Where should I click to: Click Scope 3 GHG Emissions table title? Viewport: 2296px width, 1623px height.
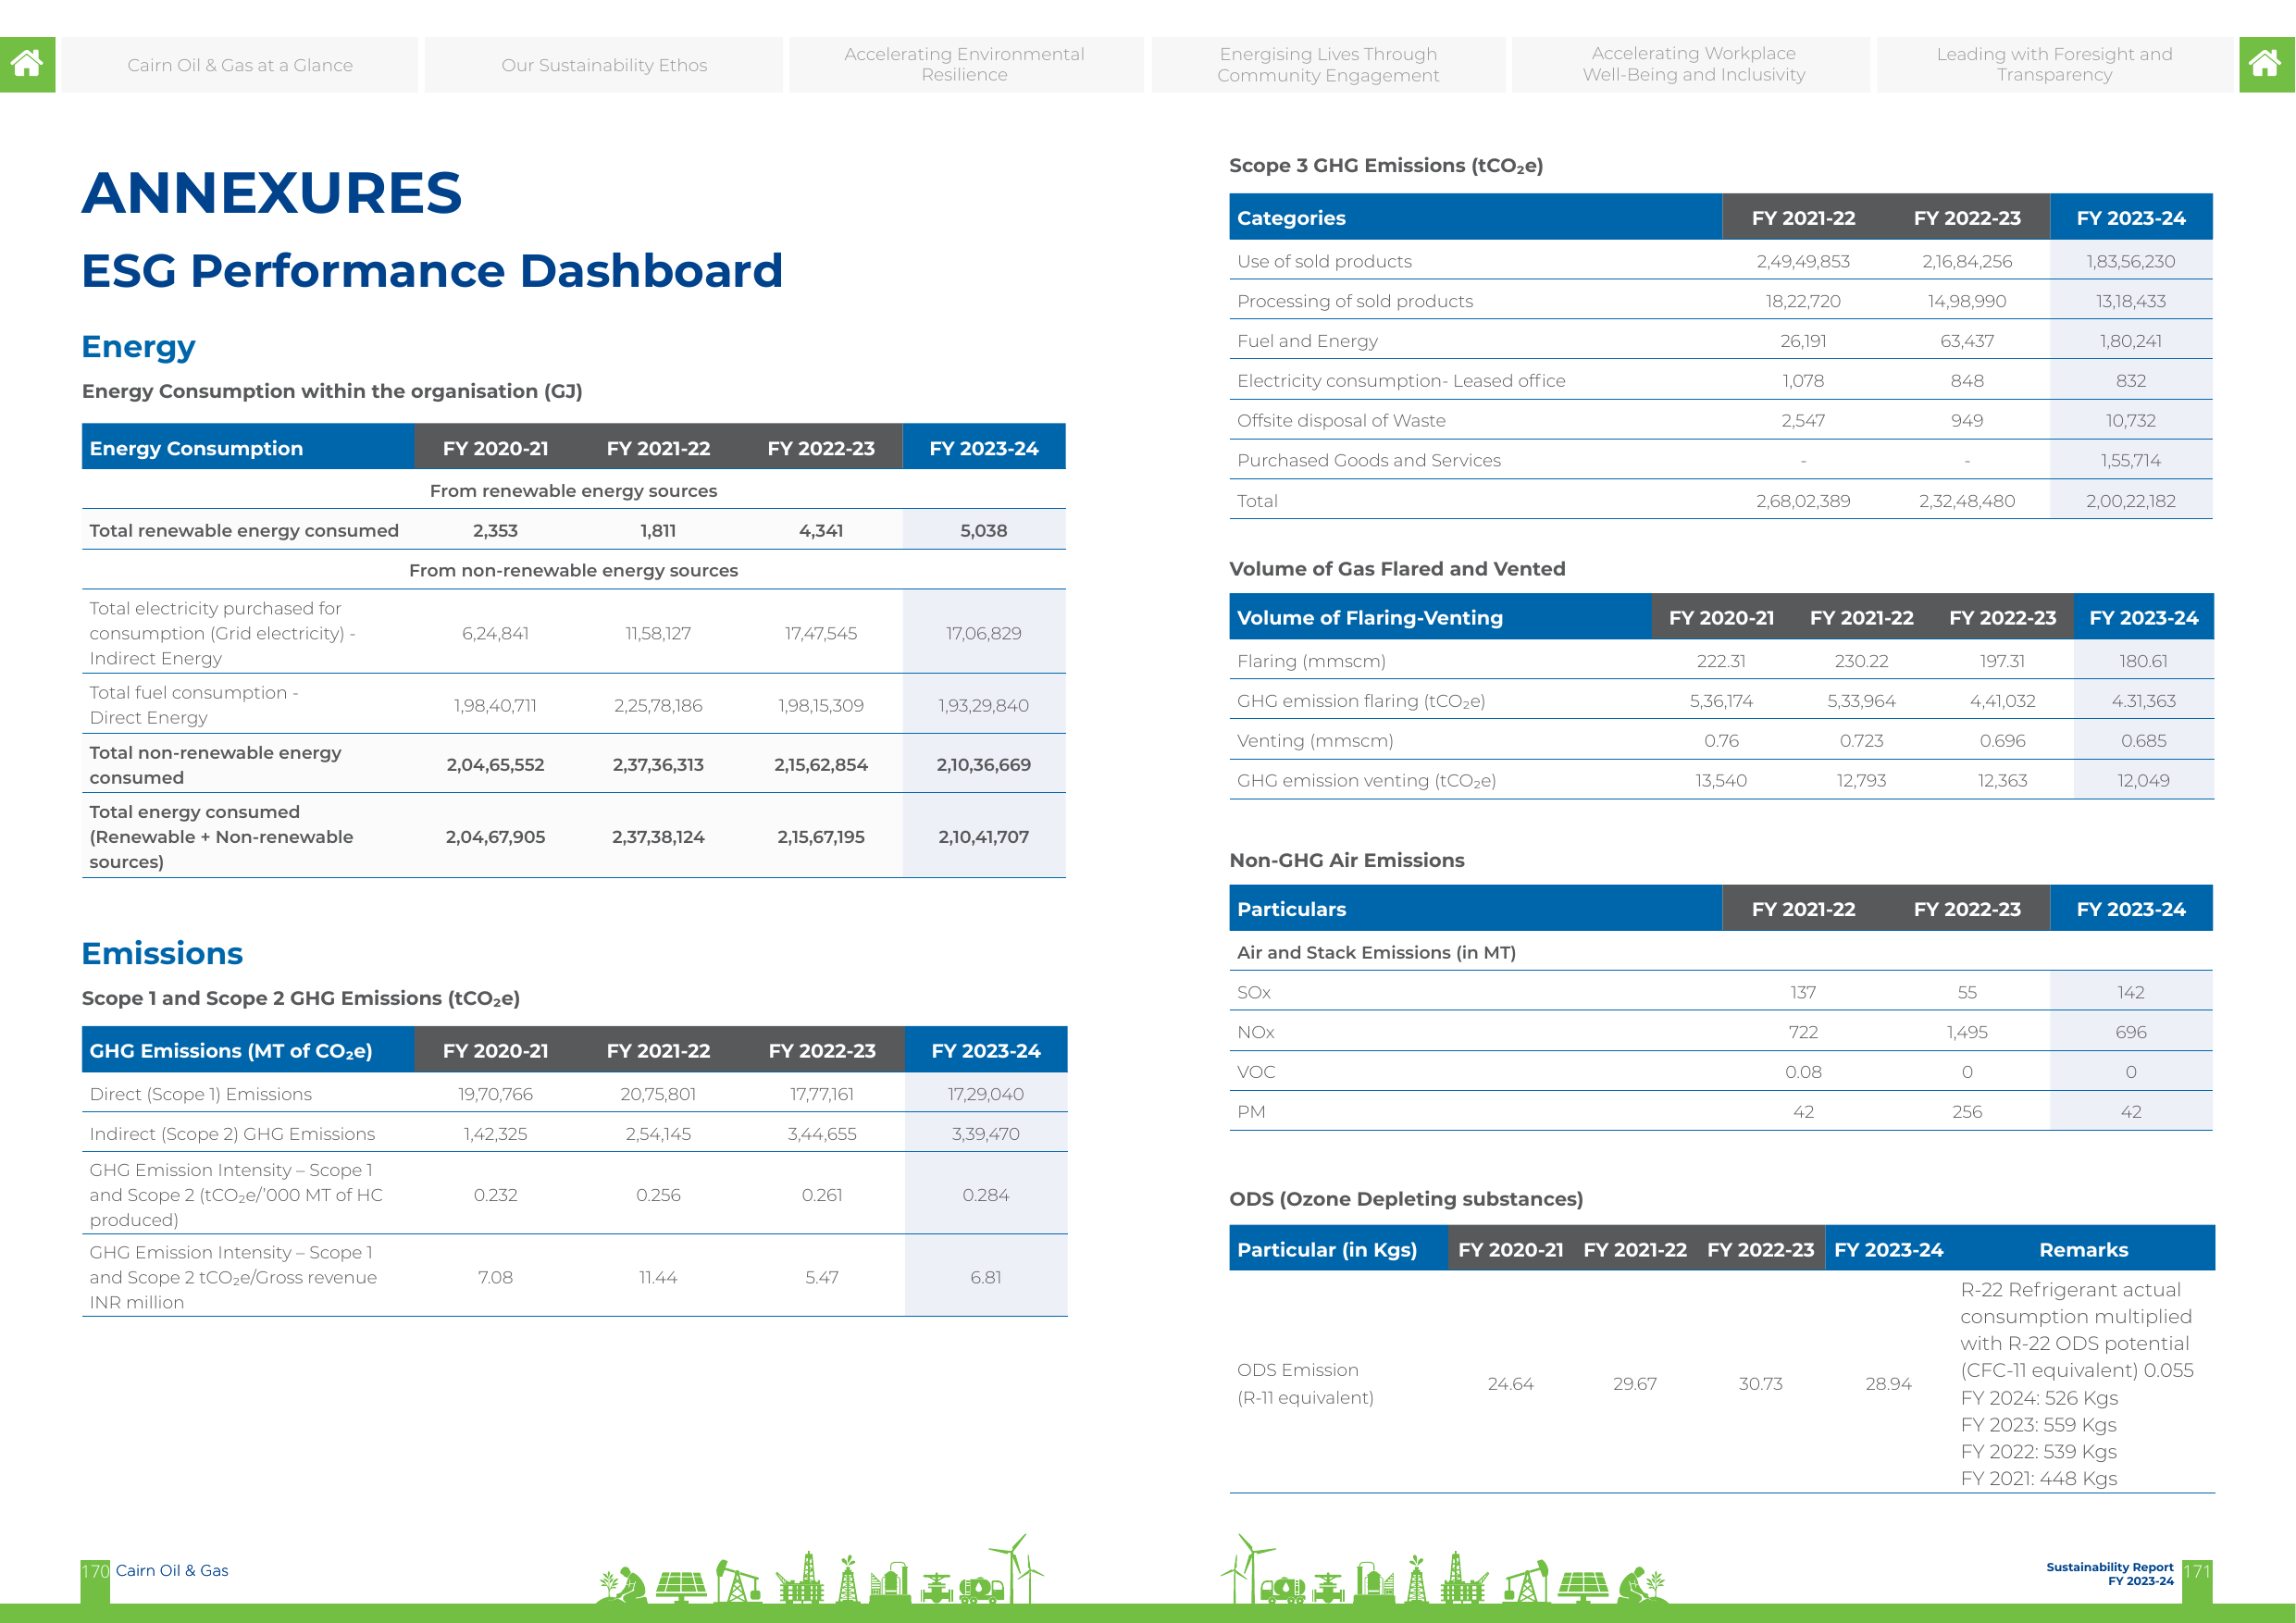click(1386, 166)
